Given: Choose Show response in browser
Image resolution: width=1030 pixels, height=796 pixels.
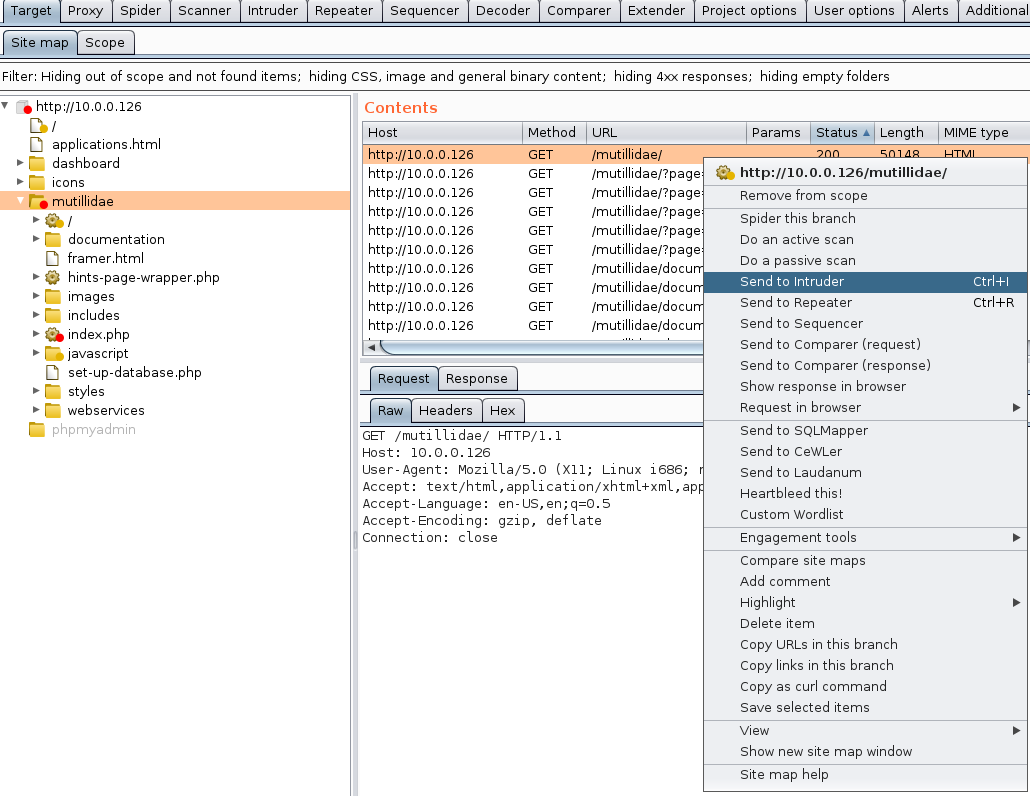Looking at the screenshot, I should [x=865, y=387].
